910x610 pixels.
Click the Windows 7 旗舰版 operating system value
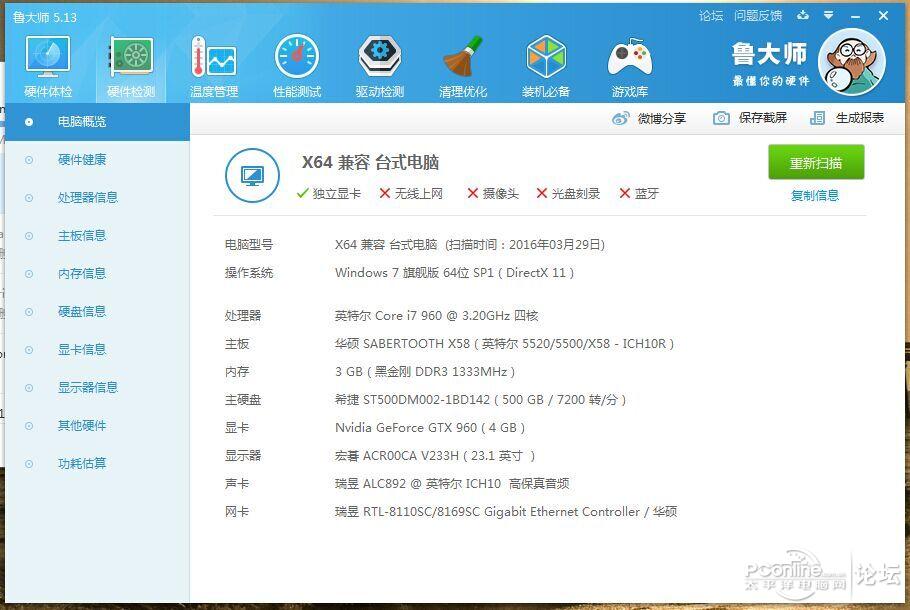[x=454, y=273]
